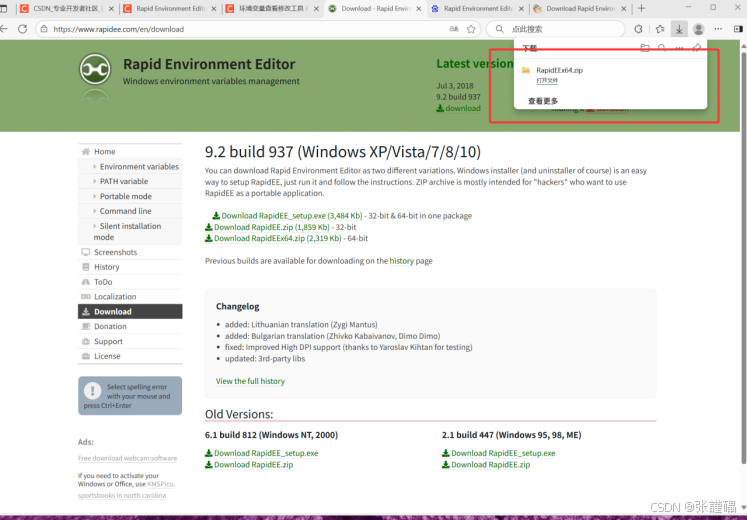
Task: Open the history page link
Action: point(402,261)
